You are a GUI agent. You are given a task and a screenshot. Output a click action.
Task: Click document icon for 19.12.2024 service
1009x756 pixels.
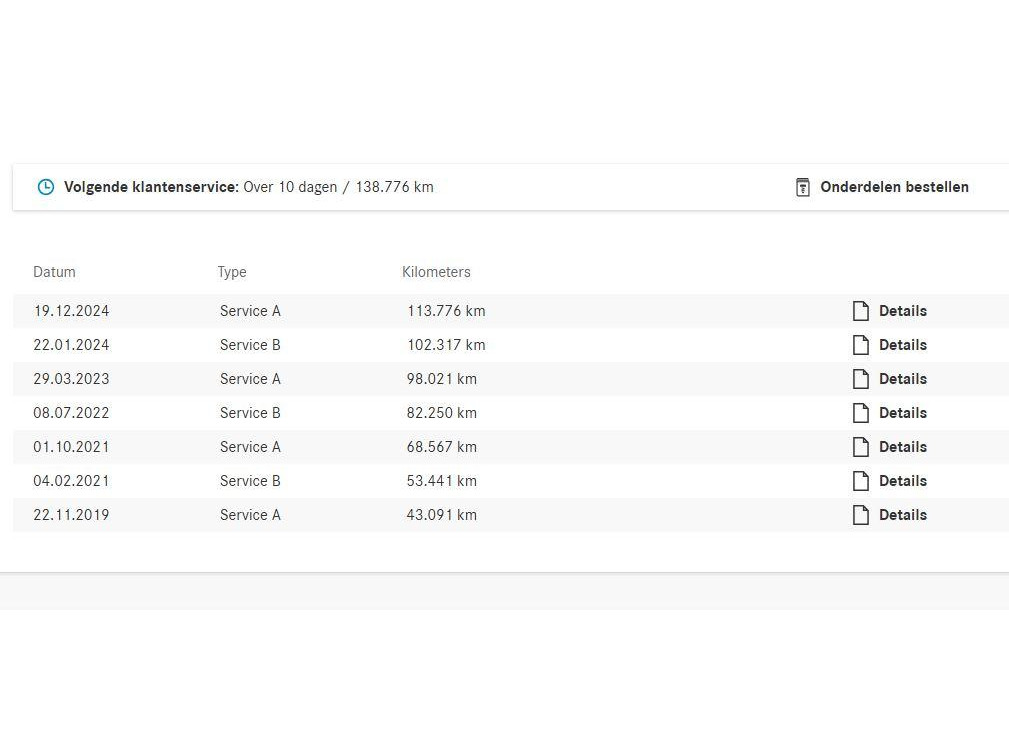coord(860,311)
